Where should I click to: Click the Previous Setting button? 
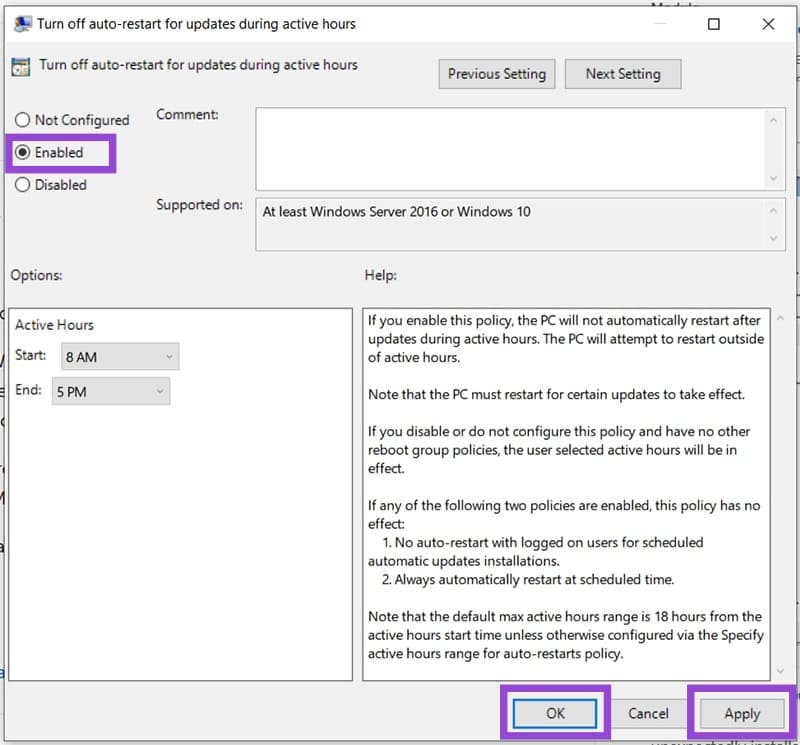[x=496, y=73]
